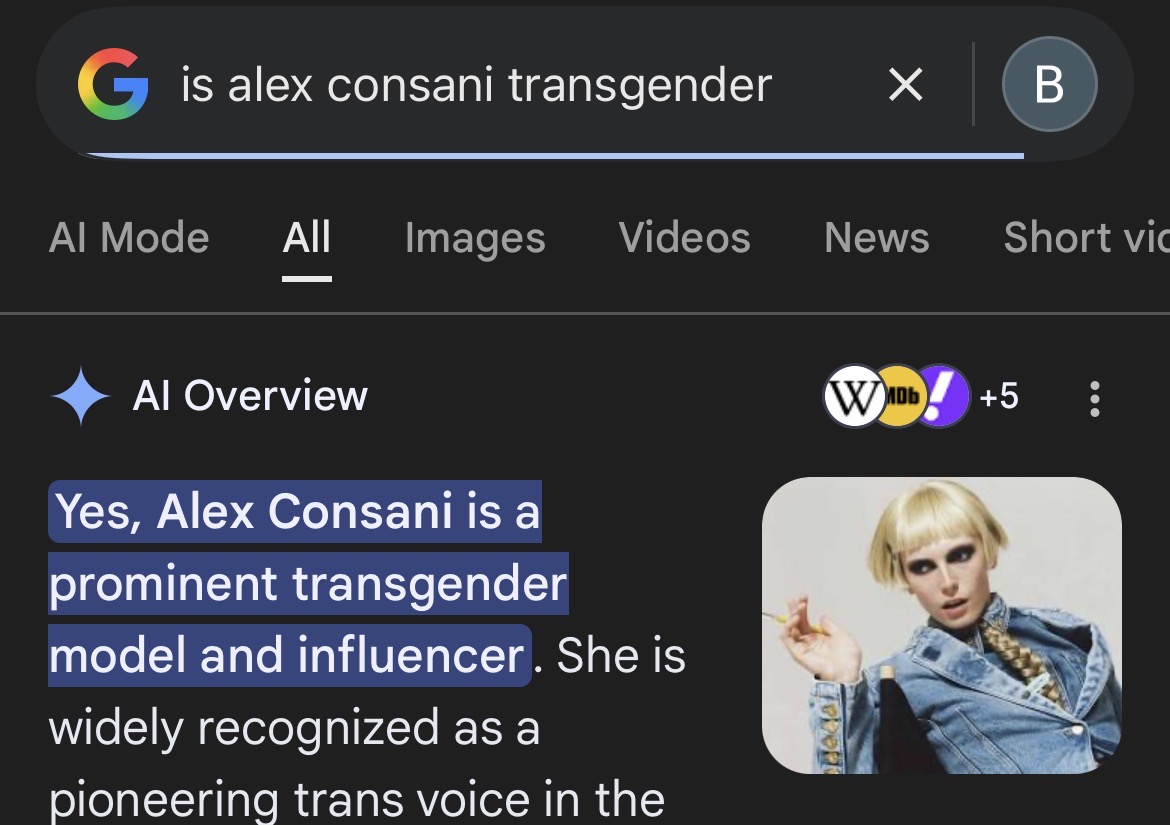The image size is (1170, 825).
Task: Open the IMDb source icon
Action: coord(898,397)
